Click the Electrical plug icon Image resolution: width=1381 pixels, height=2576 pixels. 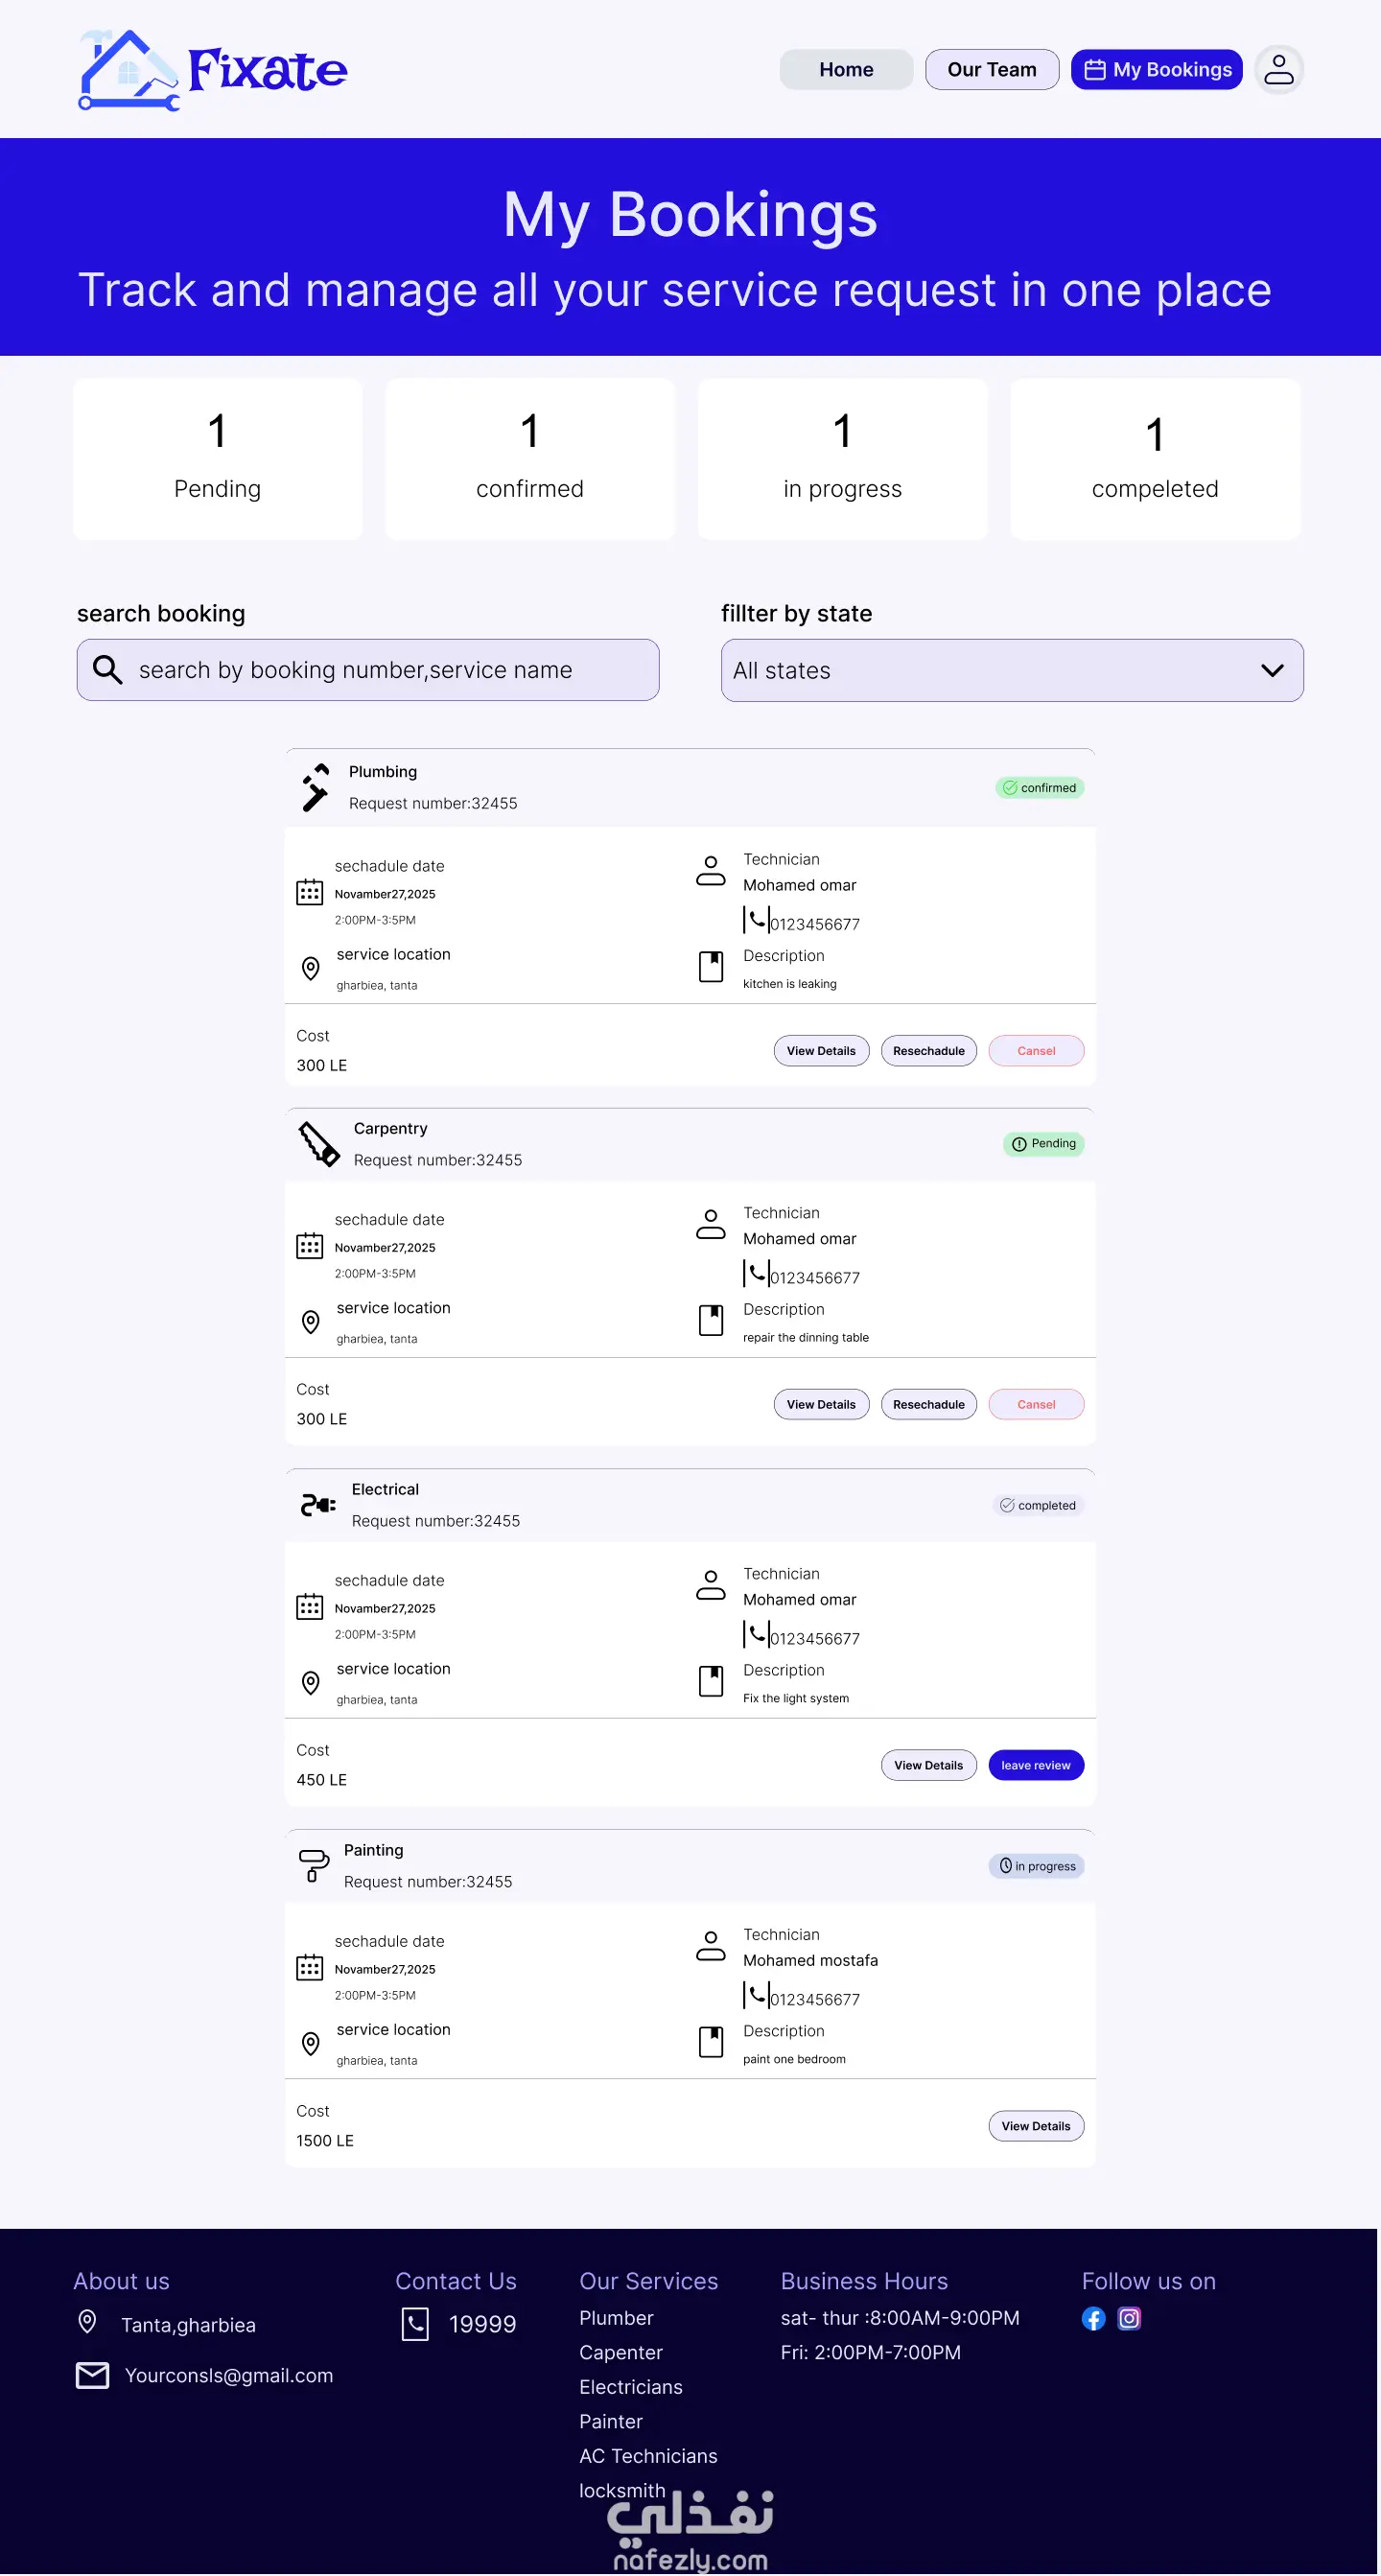[318, 1504]
